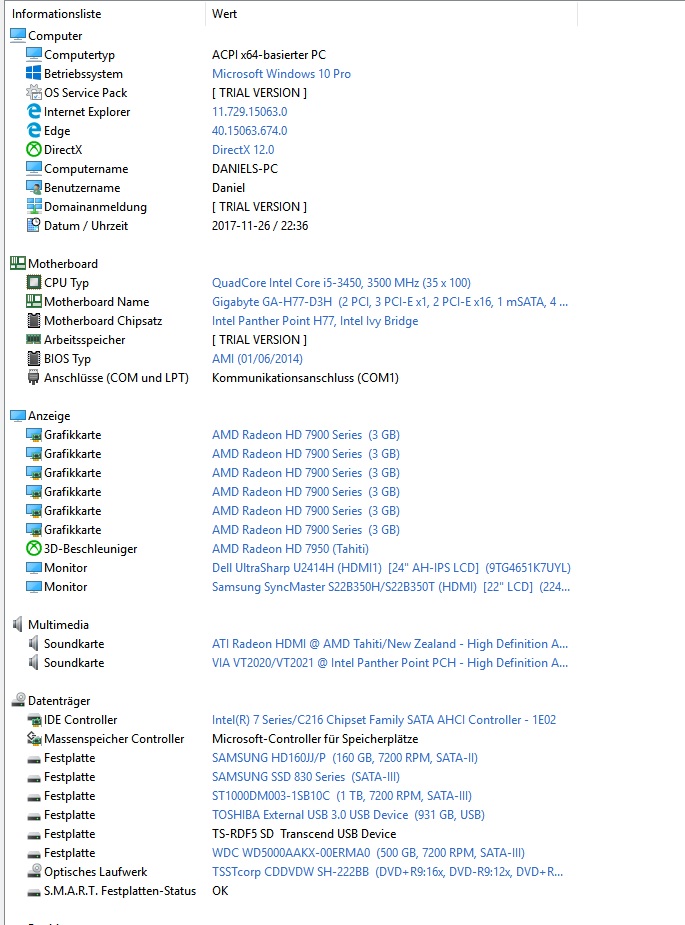This screenshot has height=925, width=685.
Task: Open the ST1000DM003-1SB10C drive link
Action: coord(342,796)
